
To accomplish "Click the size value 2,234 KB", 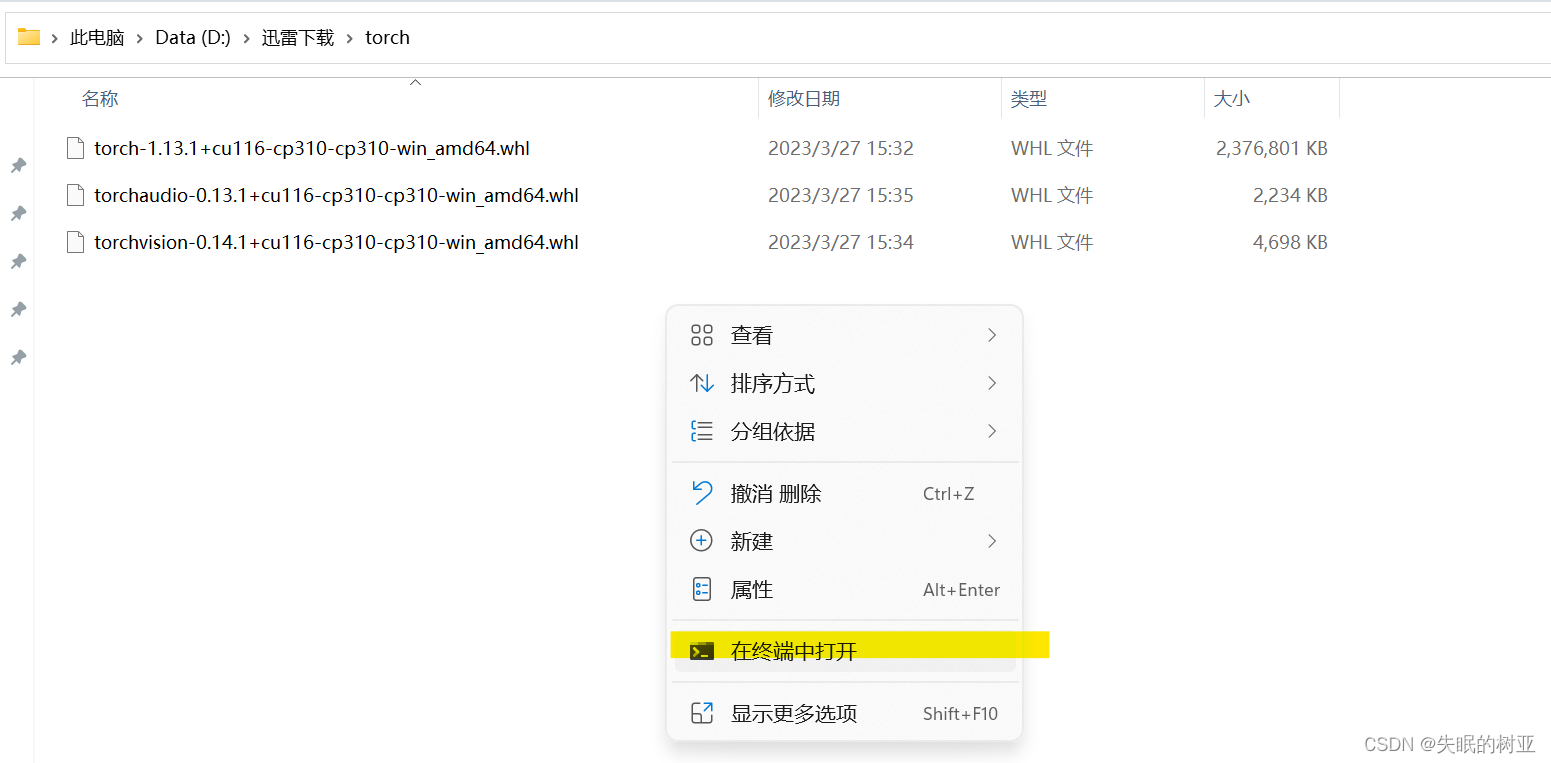I will [1290, 195].
